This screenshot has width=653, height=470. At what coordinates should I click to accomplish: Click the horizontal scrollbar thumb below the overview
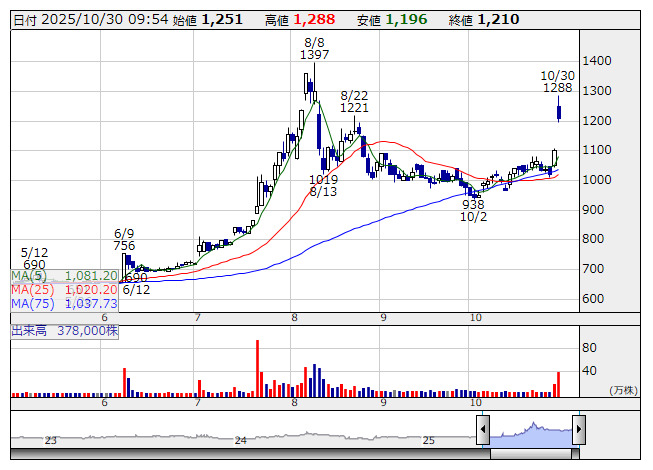pyautogui.click(x=530, y=457)
